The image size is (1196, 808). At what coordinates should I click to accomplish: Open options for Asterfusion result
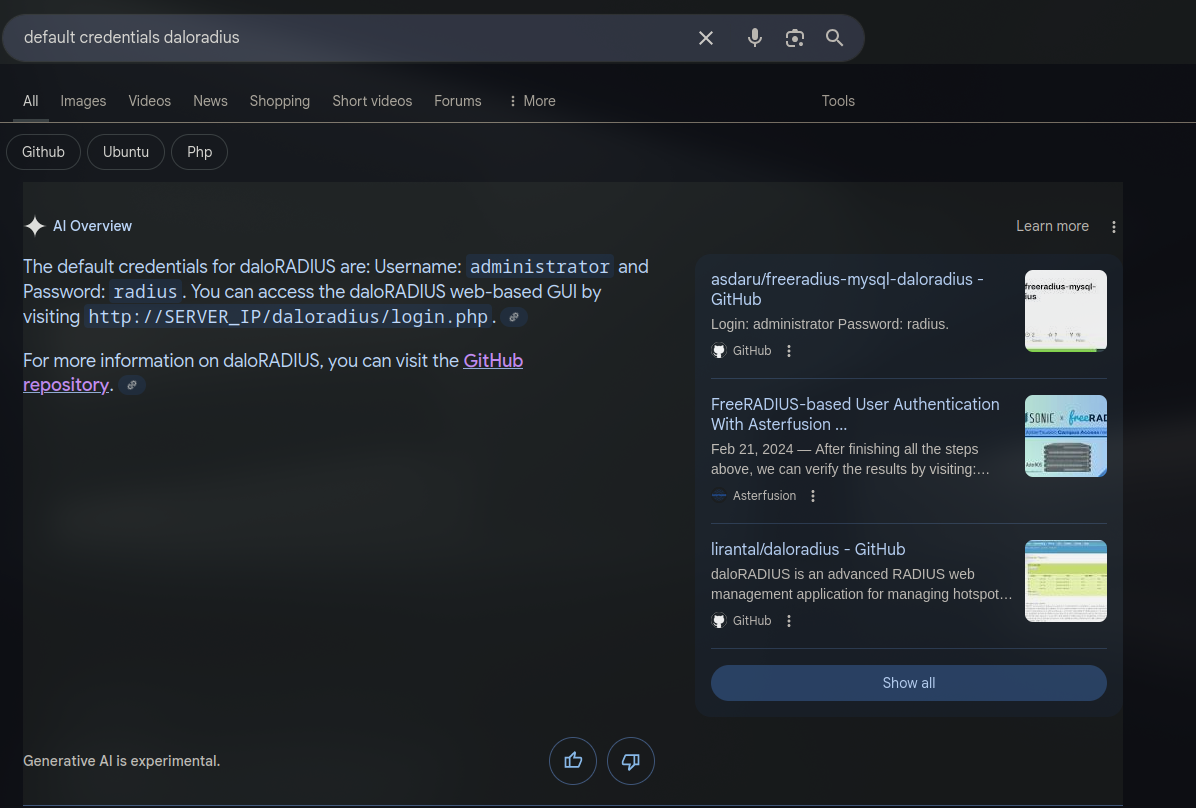(x=813, y=496)
